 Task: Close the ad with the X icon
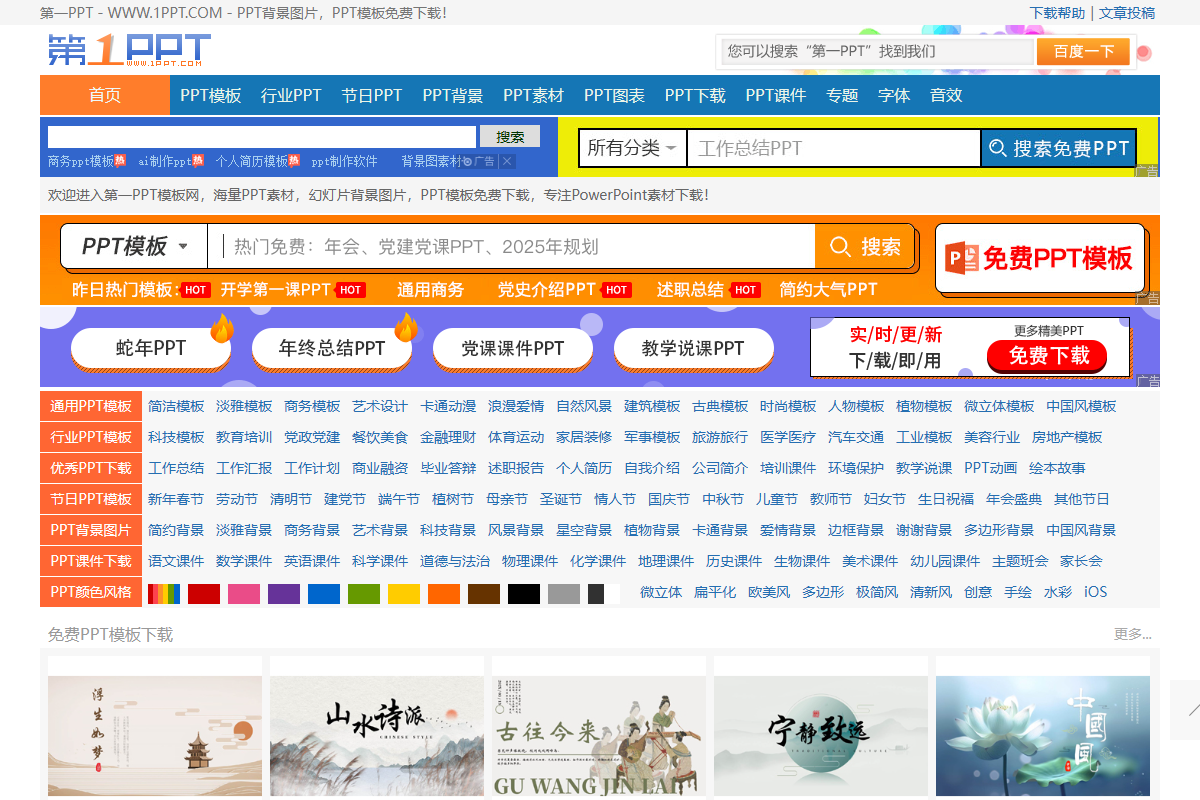pyautogui.click(x=507, y=161)
